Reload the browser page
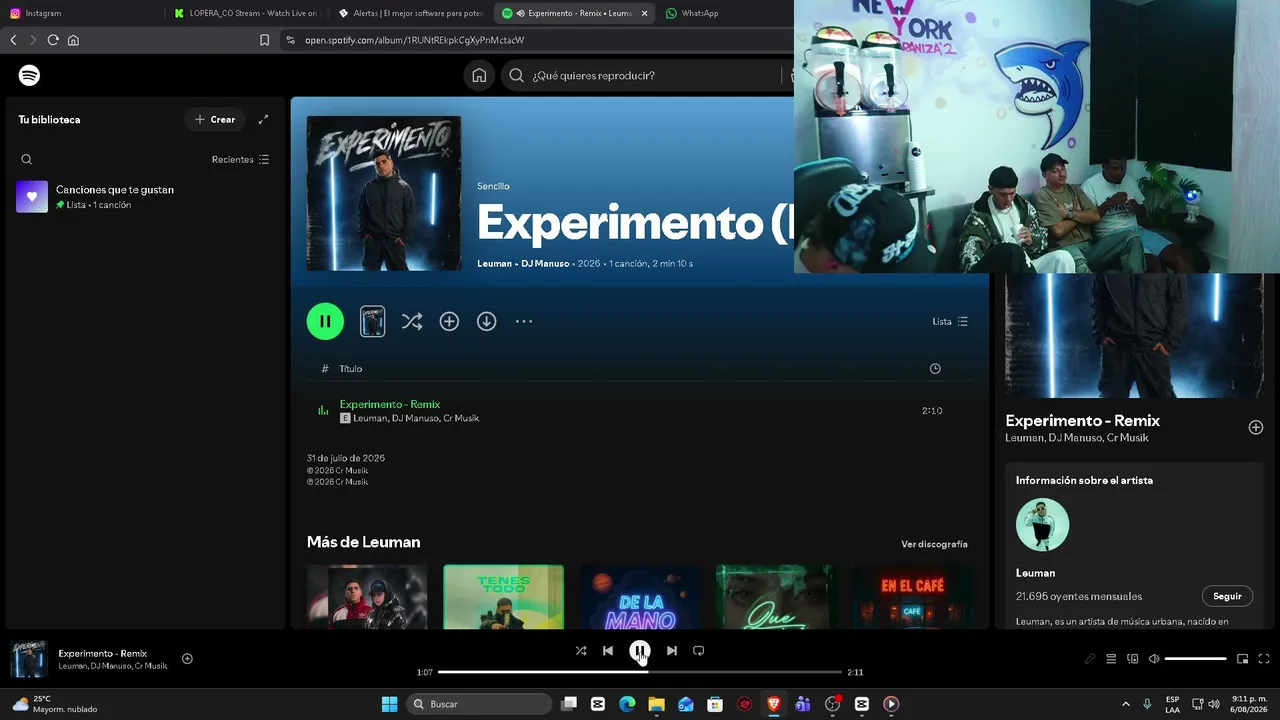Viewport: 1280px width, 720px height. point(53,40)
